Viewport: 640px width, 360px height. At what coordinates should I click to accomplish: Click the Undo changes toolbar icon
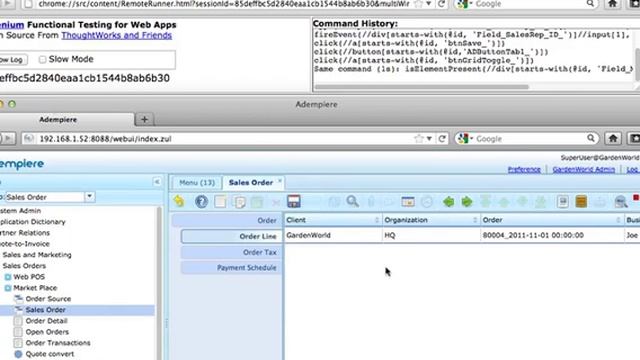pos(179,201)
